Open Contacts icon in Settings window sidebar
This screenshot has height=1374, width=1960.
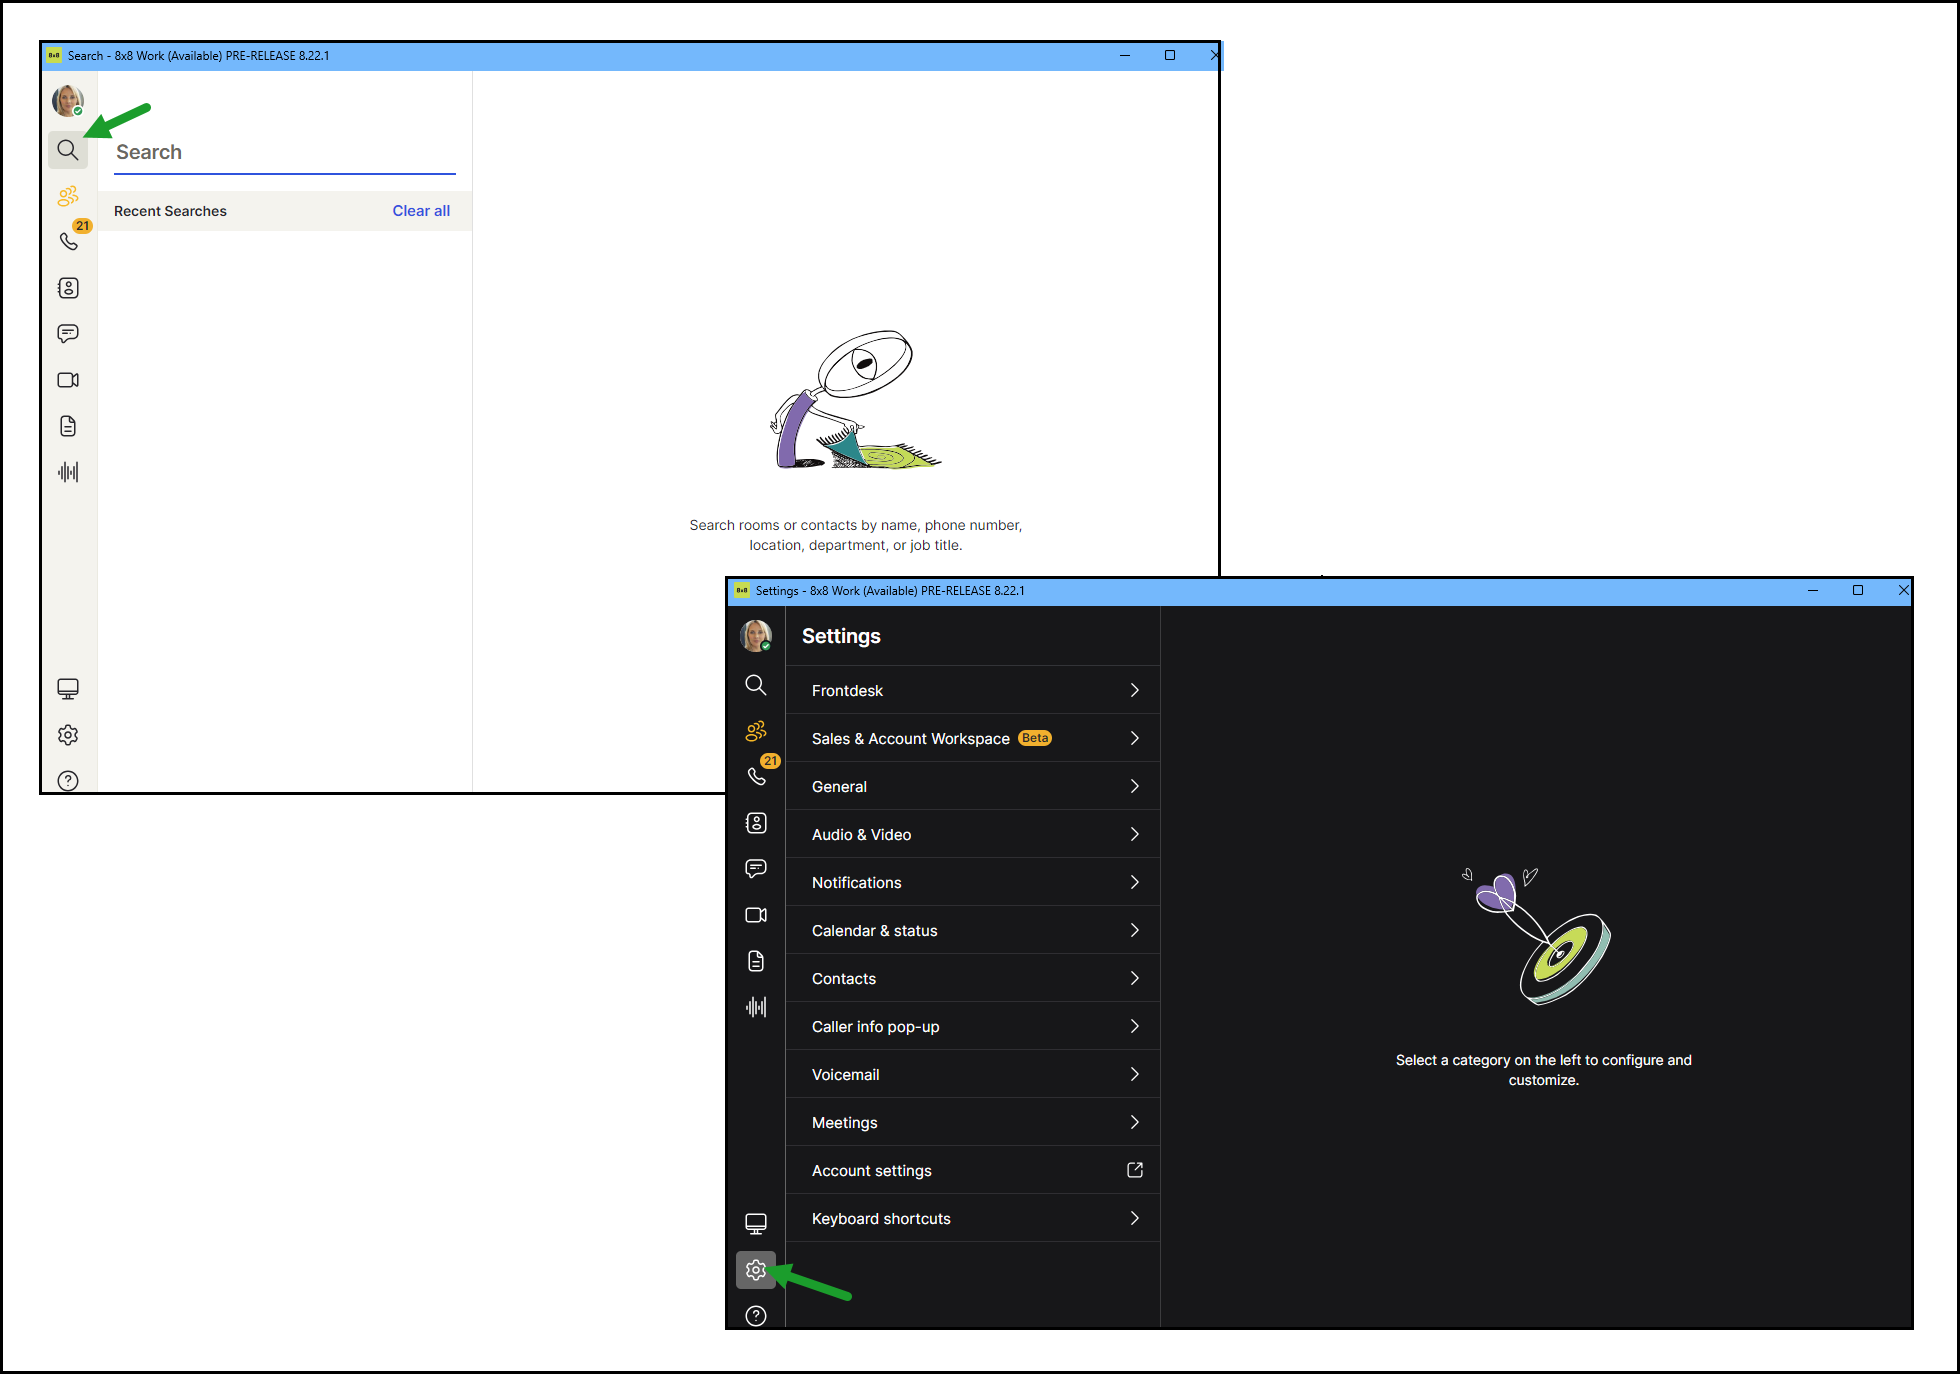click(x=756, y=823)
